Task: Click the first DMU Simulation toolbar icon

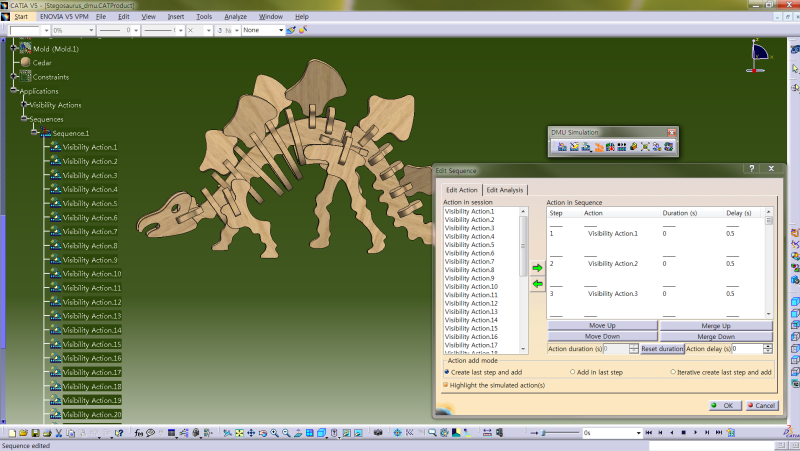Action: 562,147
